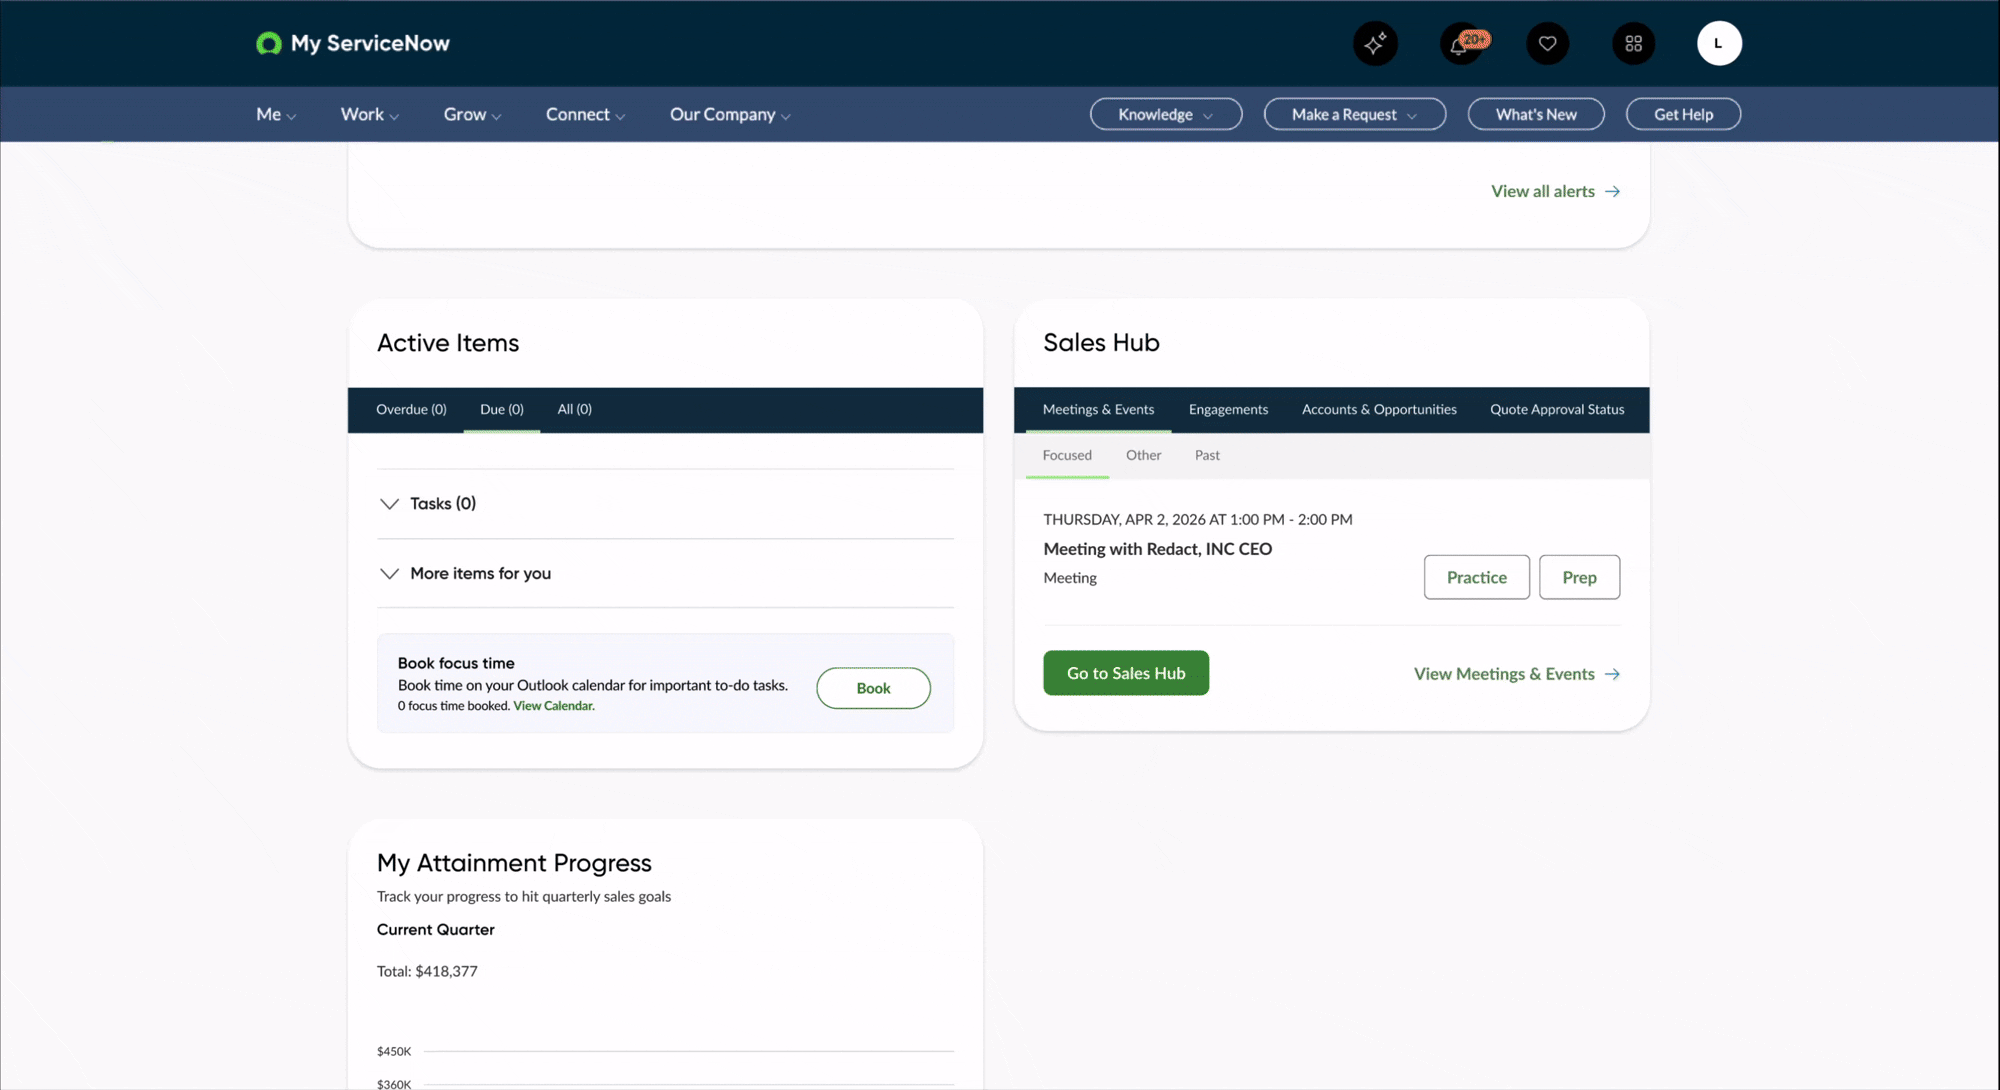Screen dimensions: 2000x1090
Task: Open the app launcher grid icon
Action: point(1633,43)
